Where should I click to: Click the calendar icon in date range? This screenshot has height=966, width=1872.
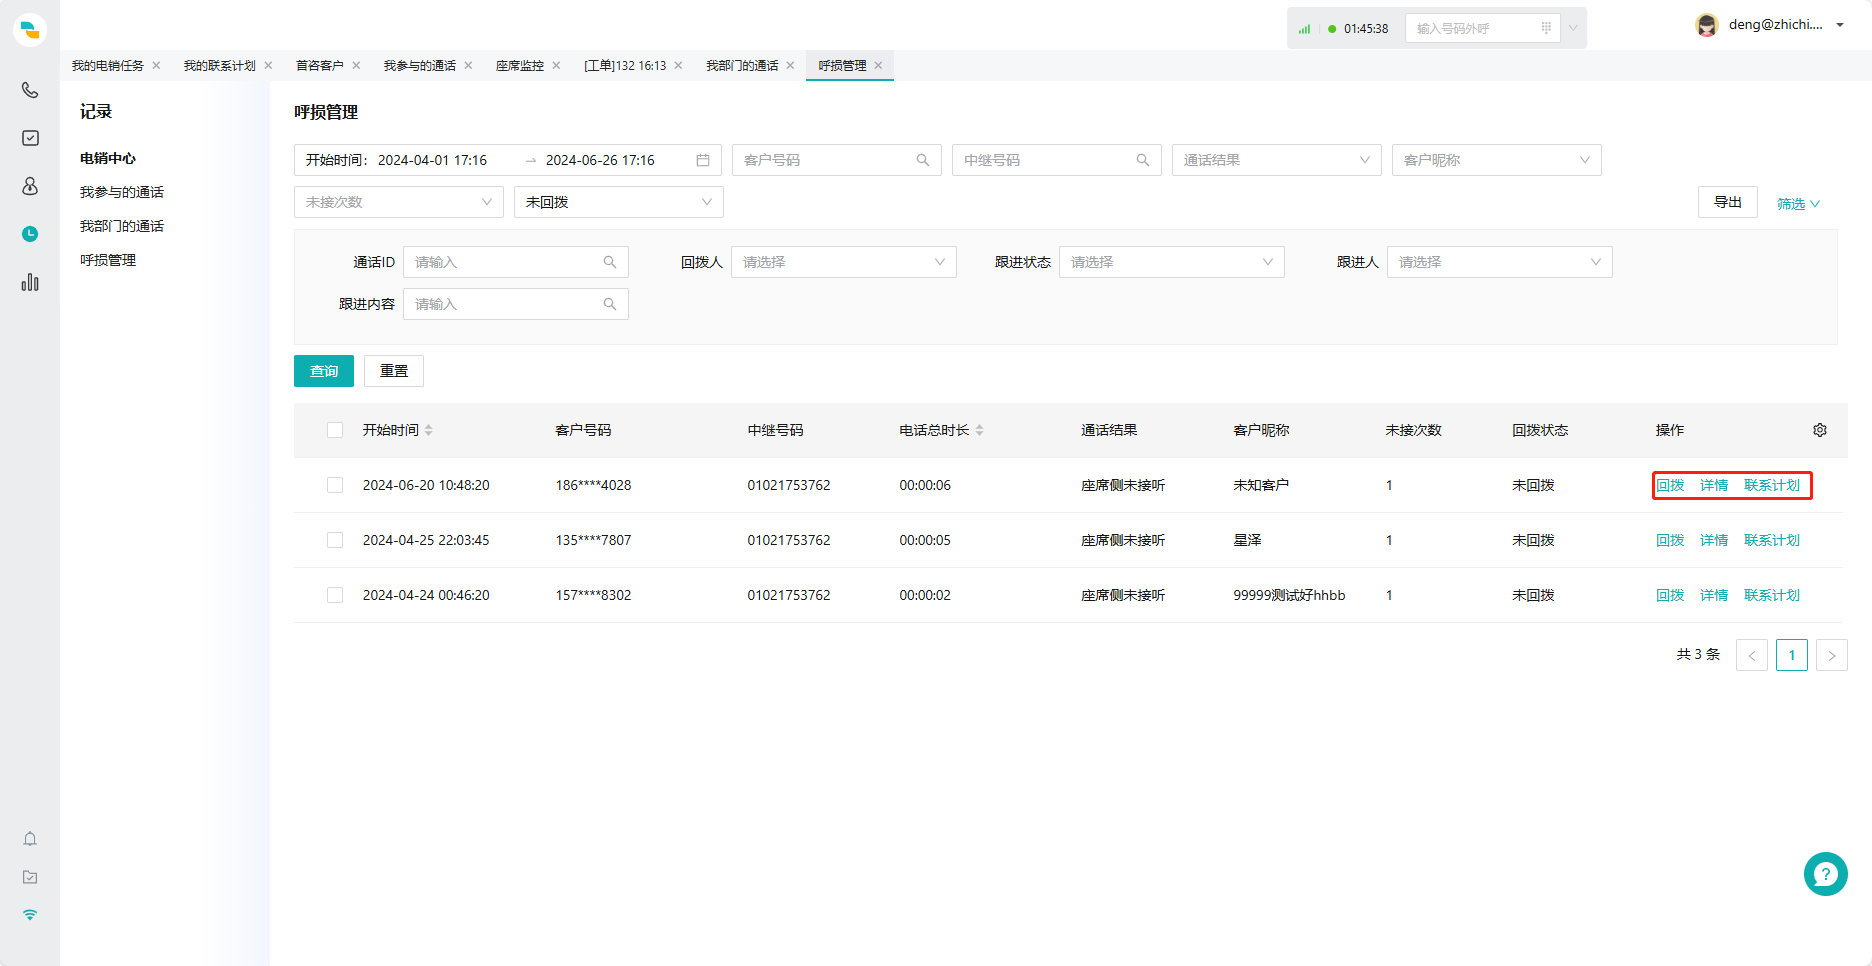coord(703,160)
